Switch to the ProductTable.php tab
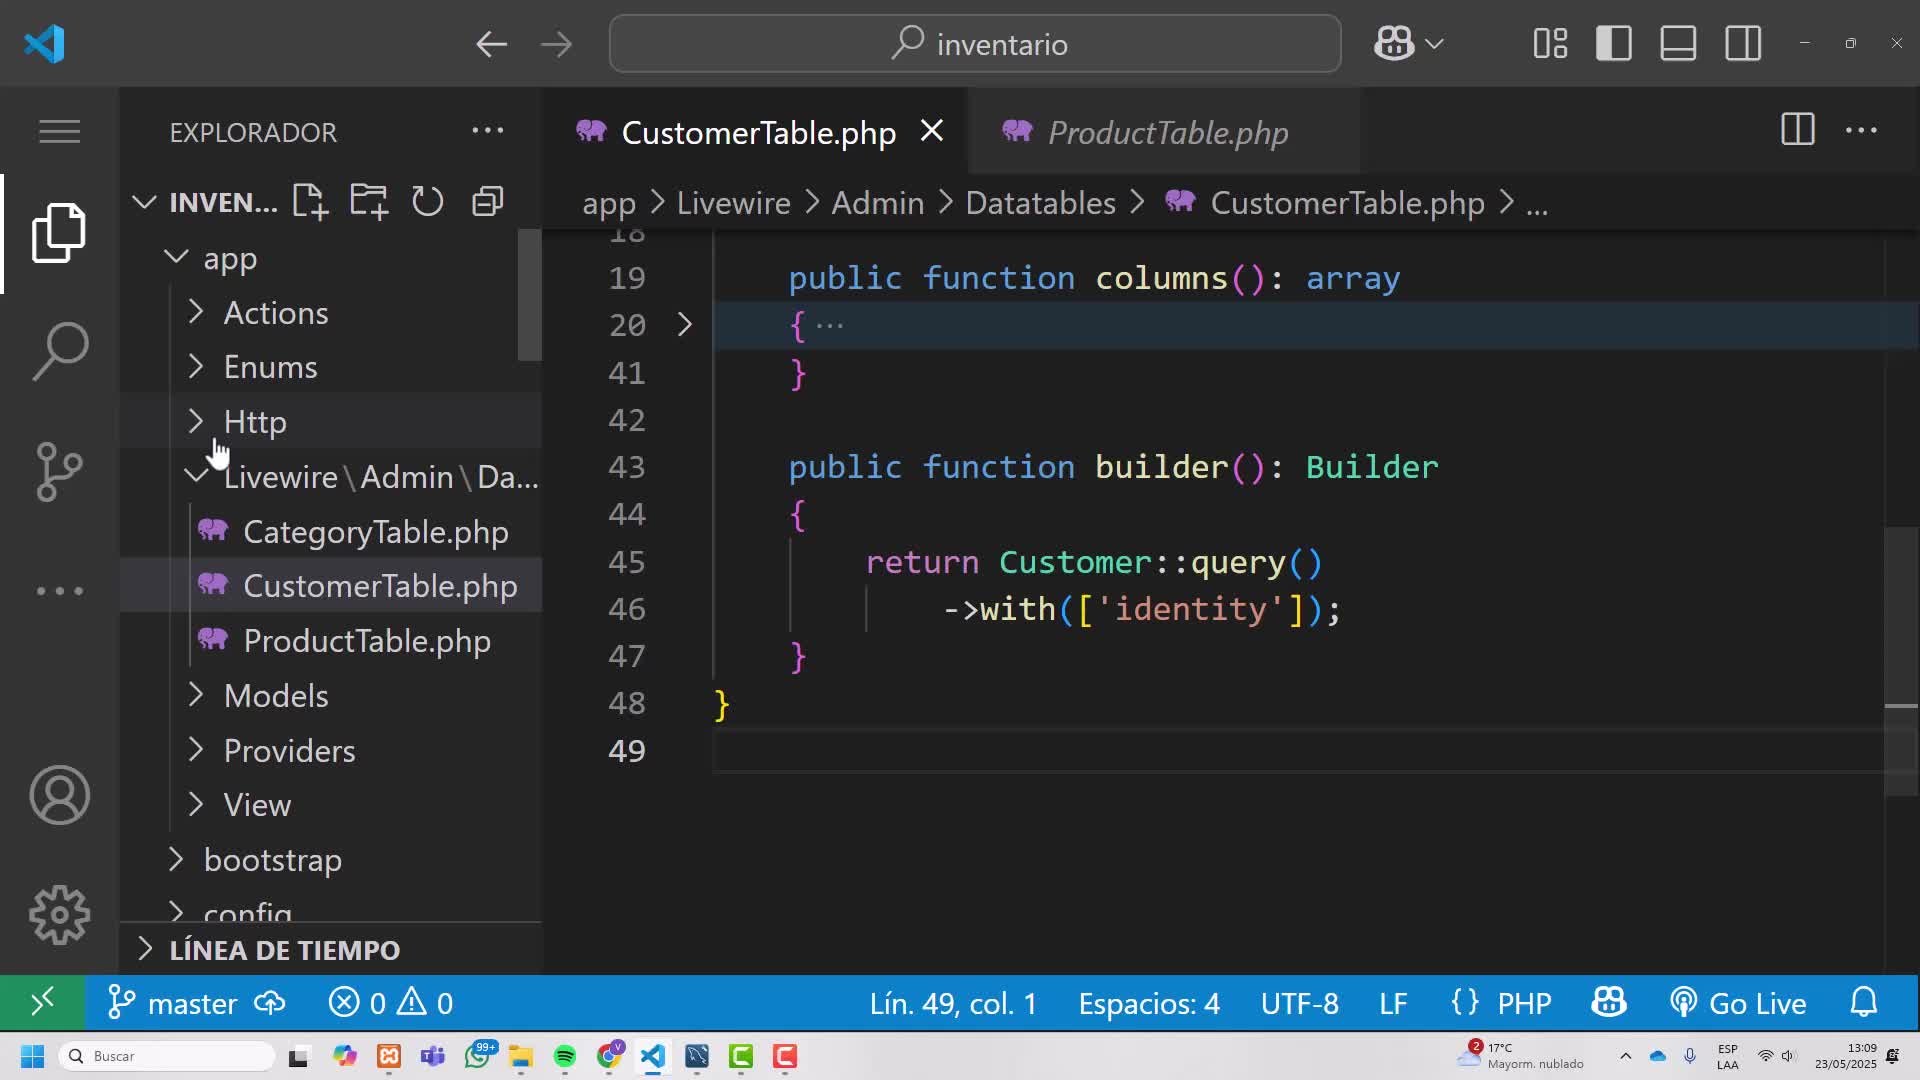 coord(1167,132)
